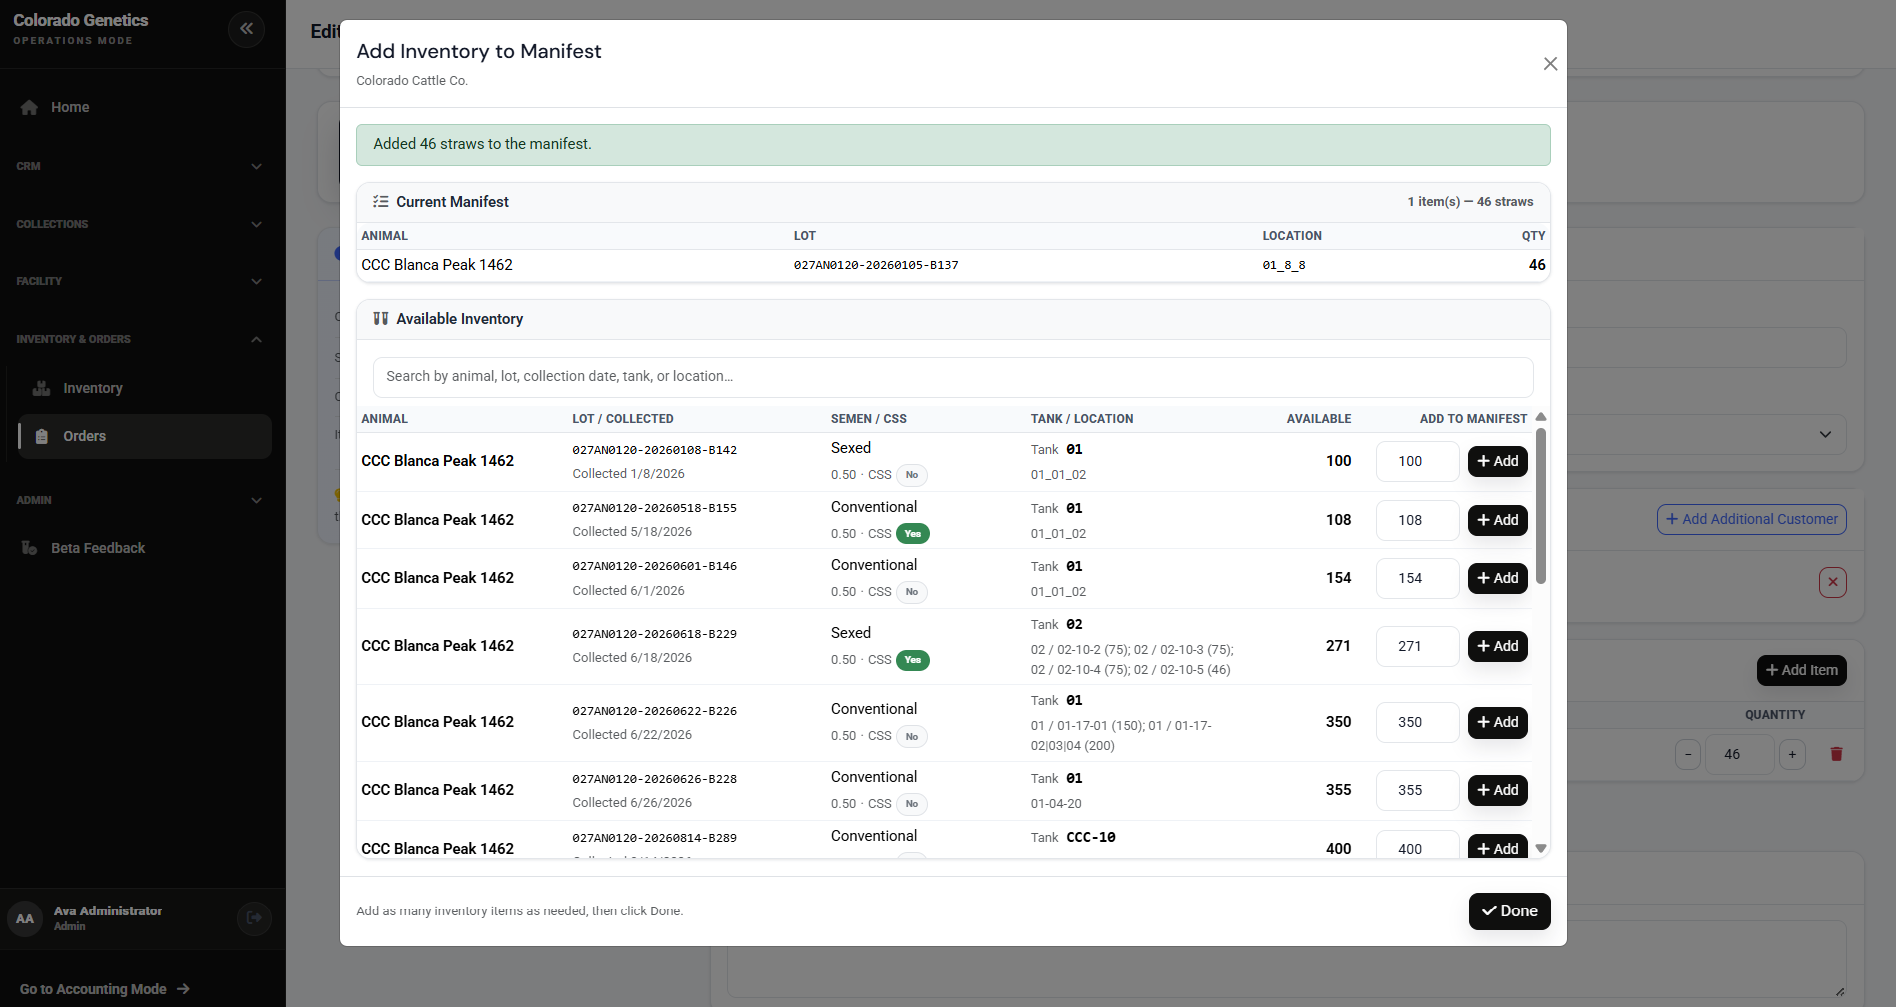The height and width of the screenshot is (1007, 1896).
Task: Open Inventory in the sidebar
Action: point(93,388)
